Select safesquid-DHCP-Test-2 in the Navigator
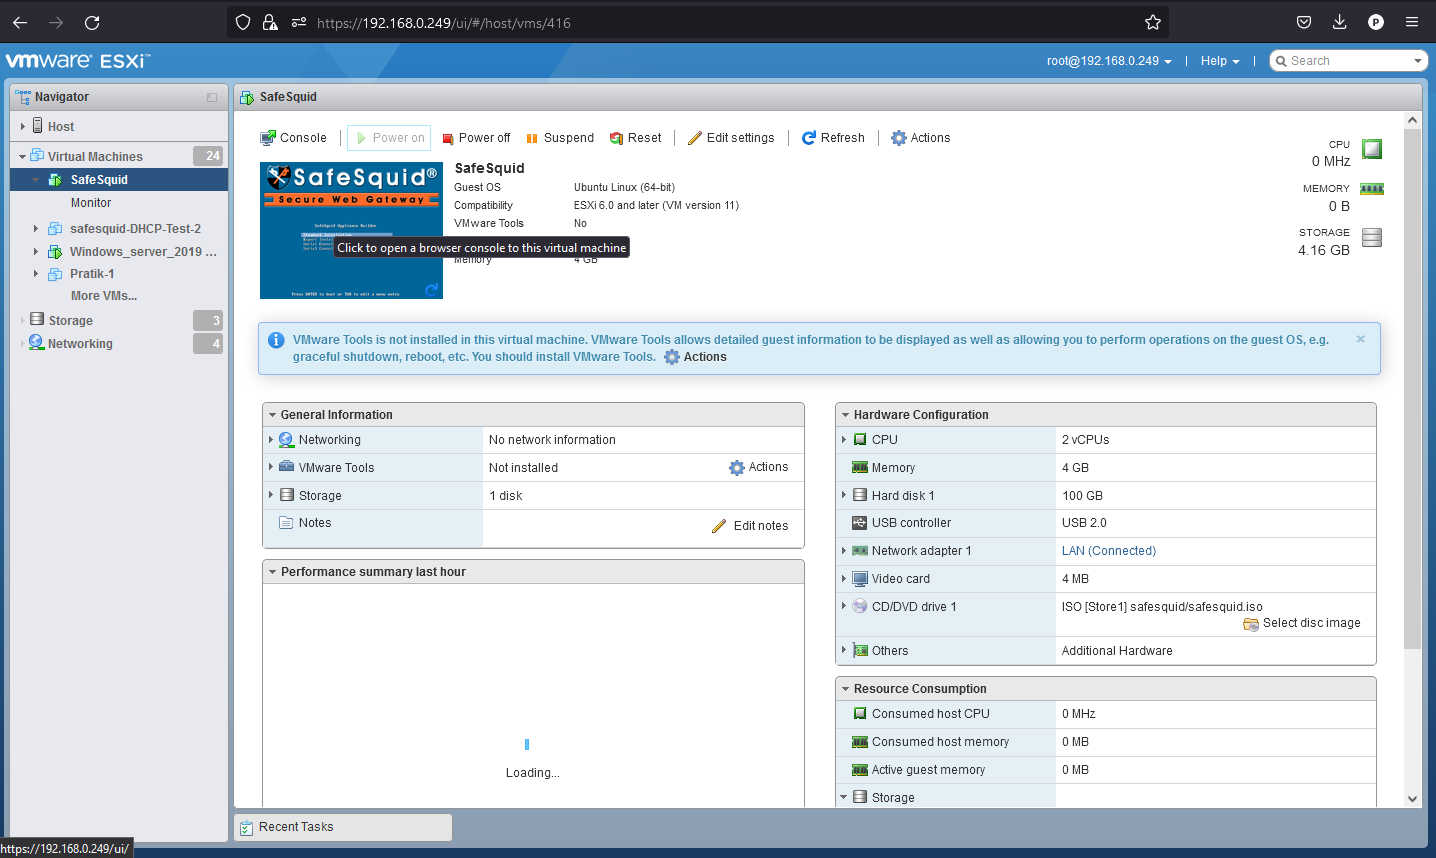Screen dimensions: 1436x858 point(135,229)
